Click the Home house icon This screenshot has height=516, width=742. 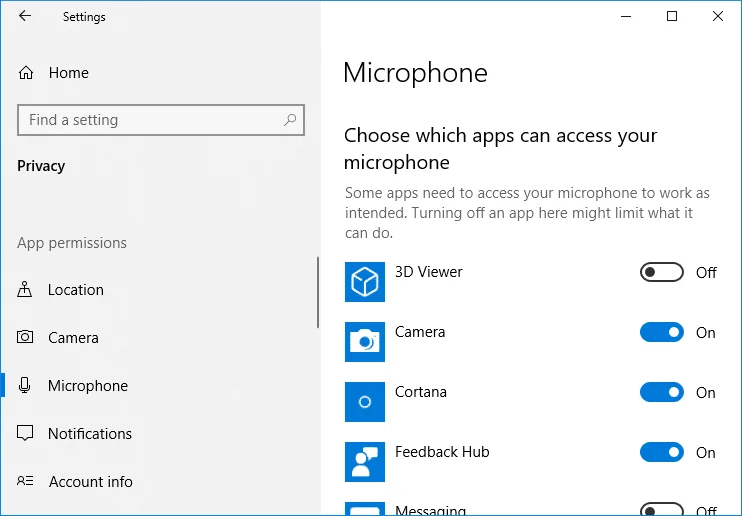pos(26,72)
